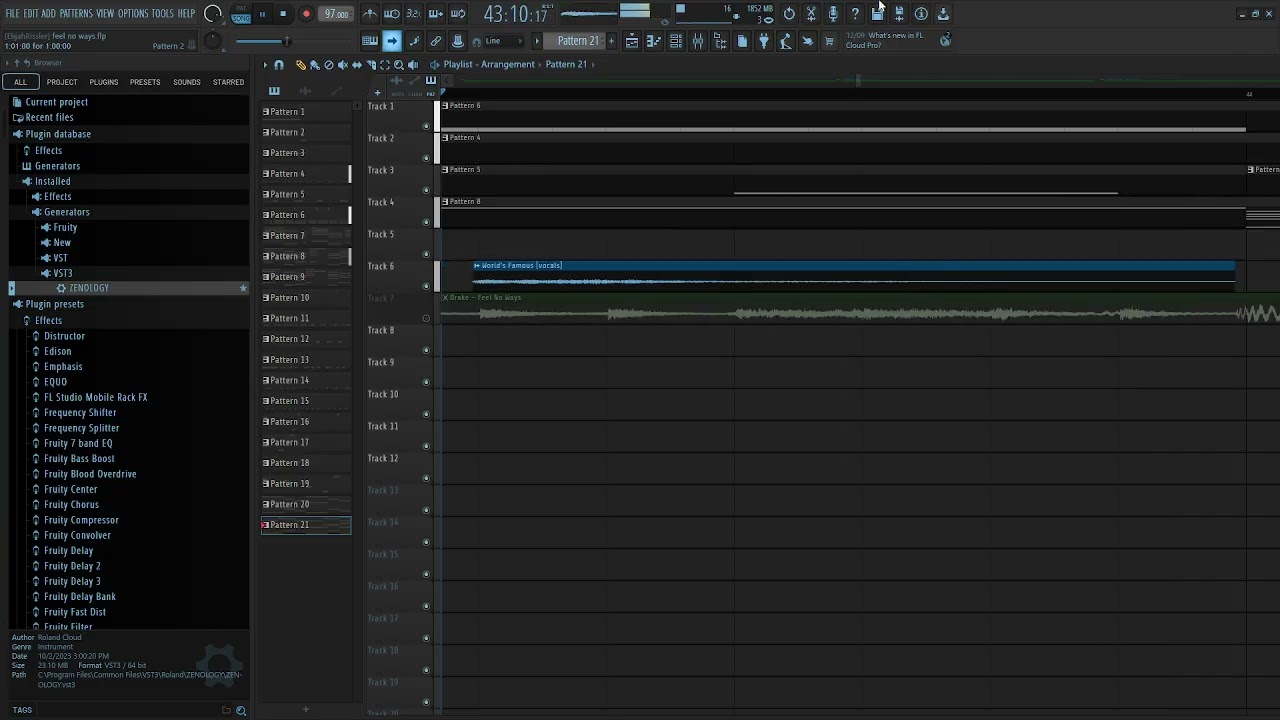The image size is (1280, 720).
Task: Mute Track 1 using its dot
Action: [x=427, y=126]
